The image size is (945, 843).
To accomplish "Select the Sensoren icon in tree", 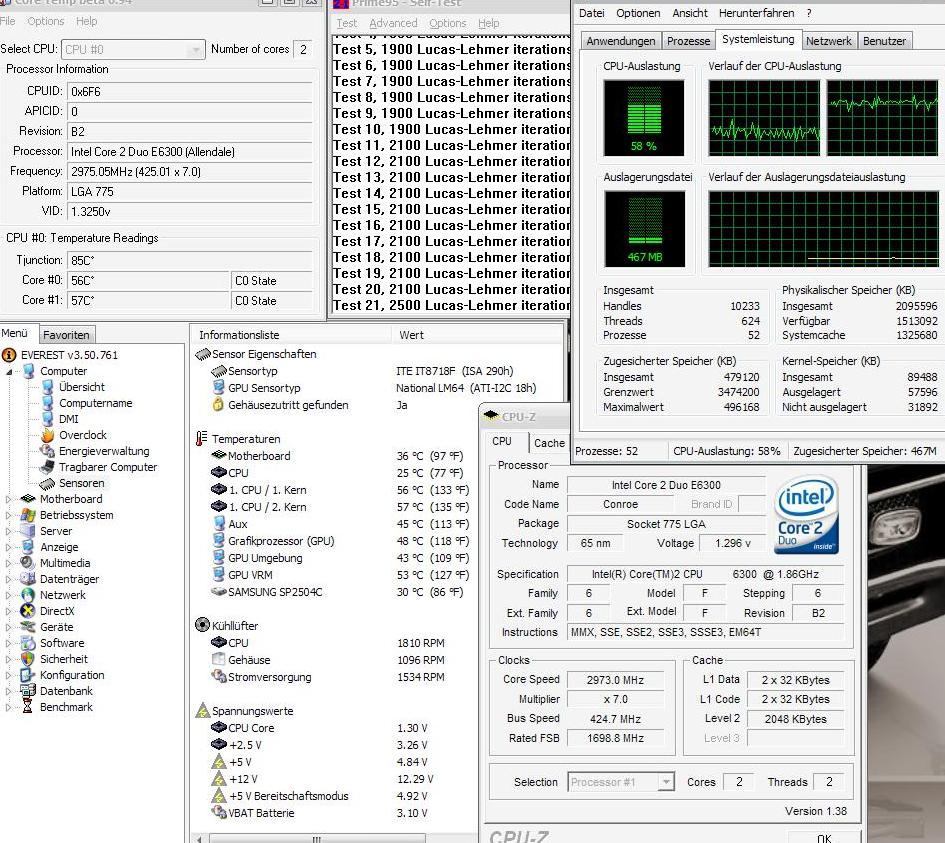I will pyautogui.click(x=48, y=483).
